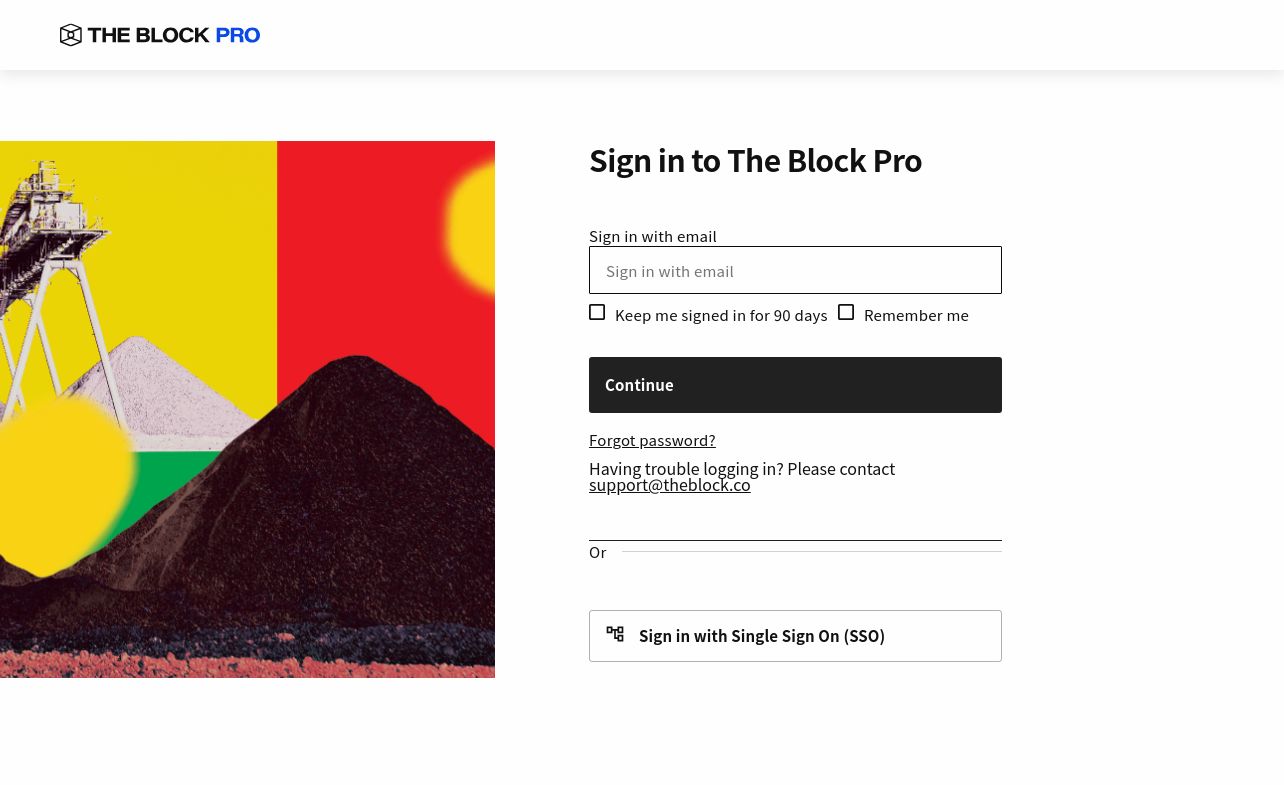Click the "Or" divider text
1284x785 pixels.
(x=598, y=552)
